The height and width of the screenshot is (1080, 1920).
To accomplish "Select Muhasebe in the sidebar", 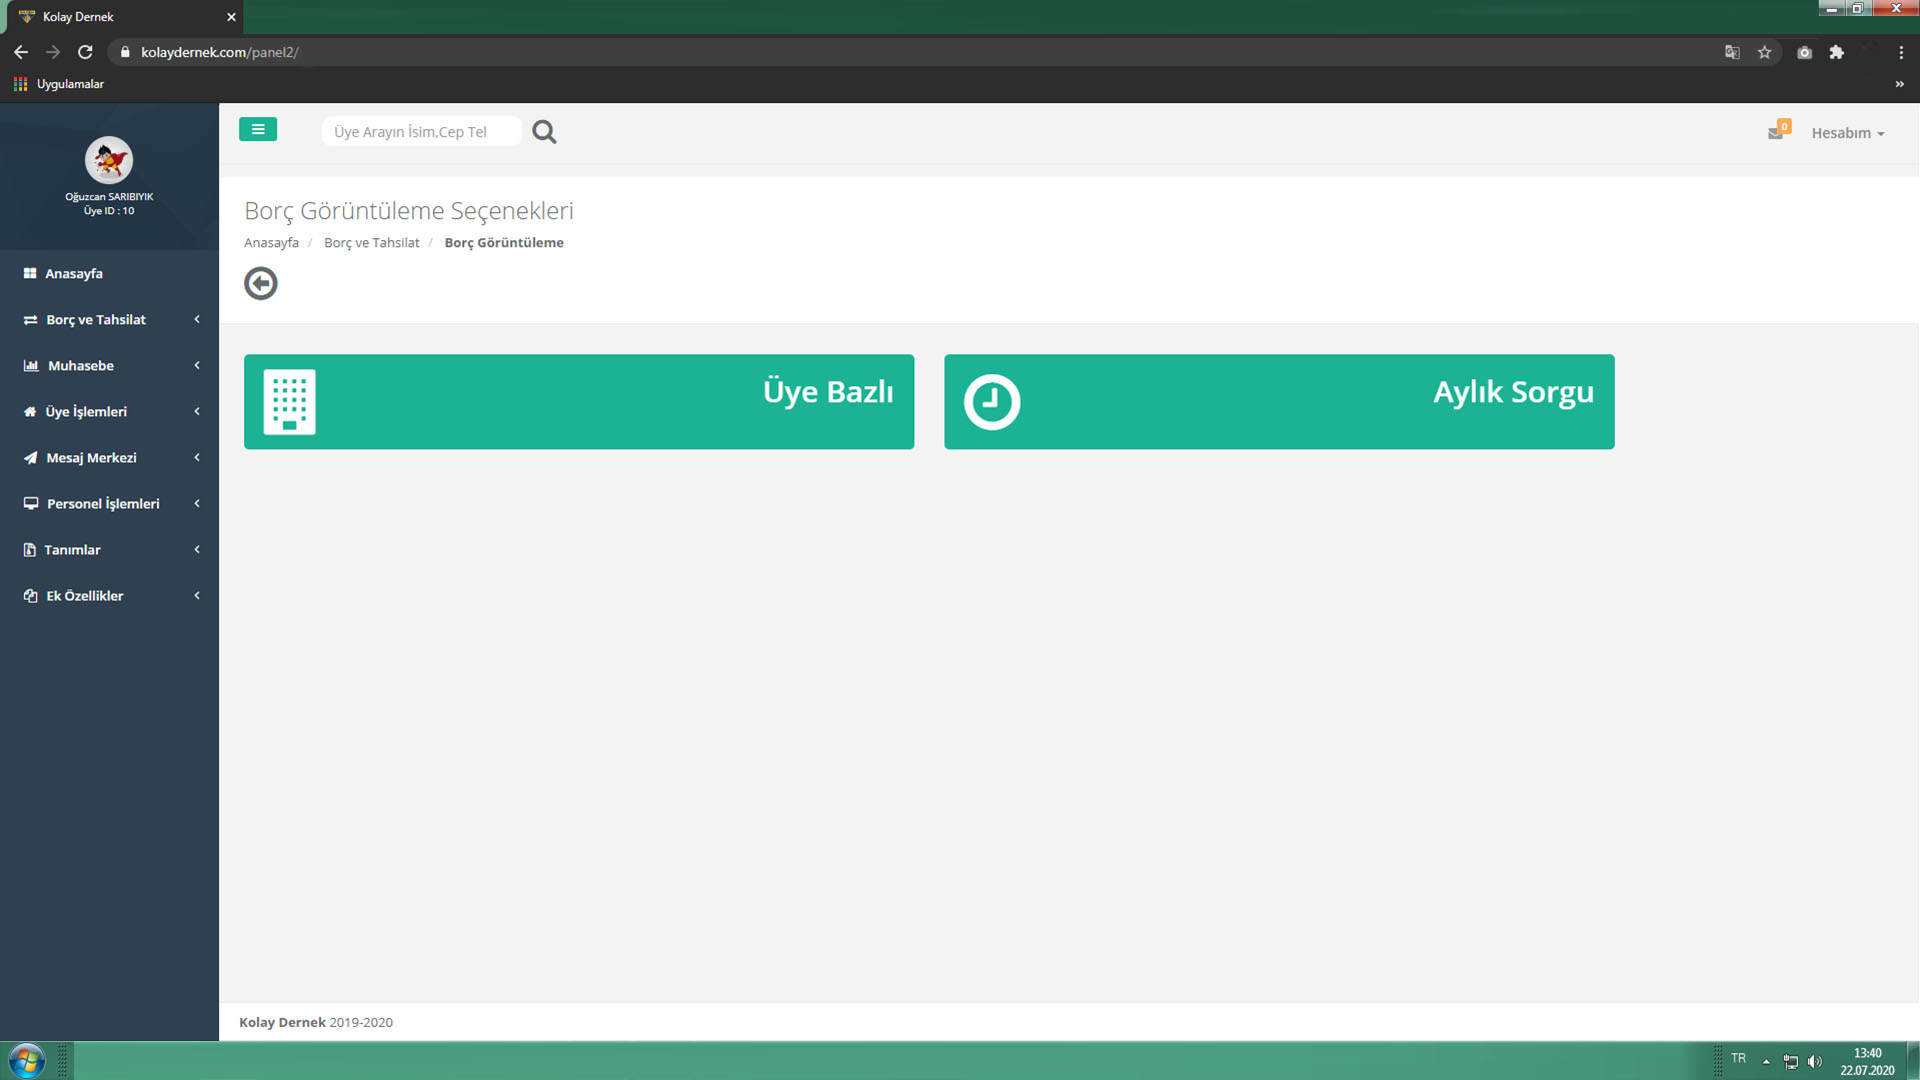I will click(109, 366).
